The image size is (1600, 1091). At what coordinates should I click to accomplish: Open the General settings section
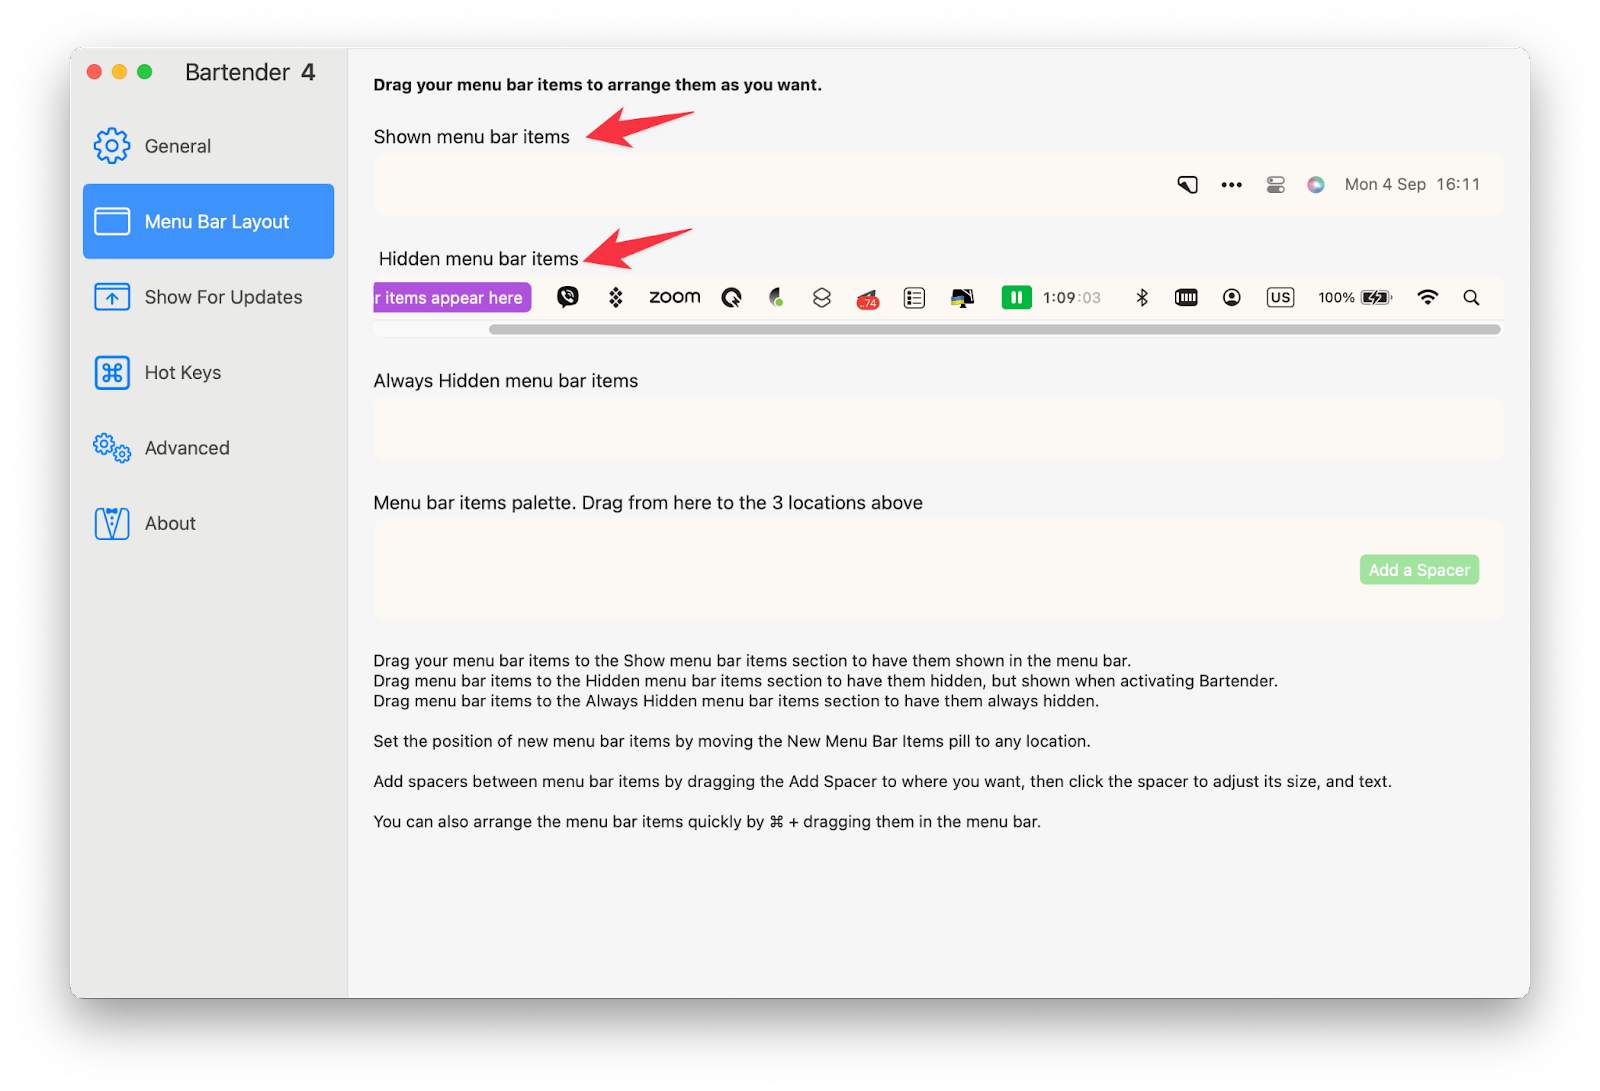click(208, 146)
